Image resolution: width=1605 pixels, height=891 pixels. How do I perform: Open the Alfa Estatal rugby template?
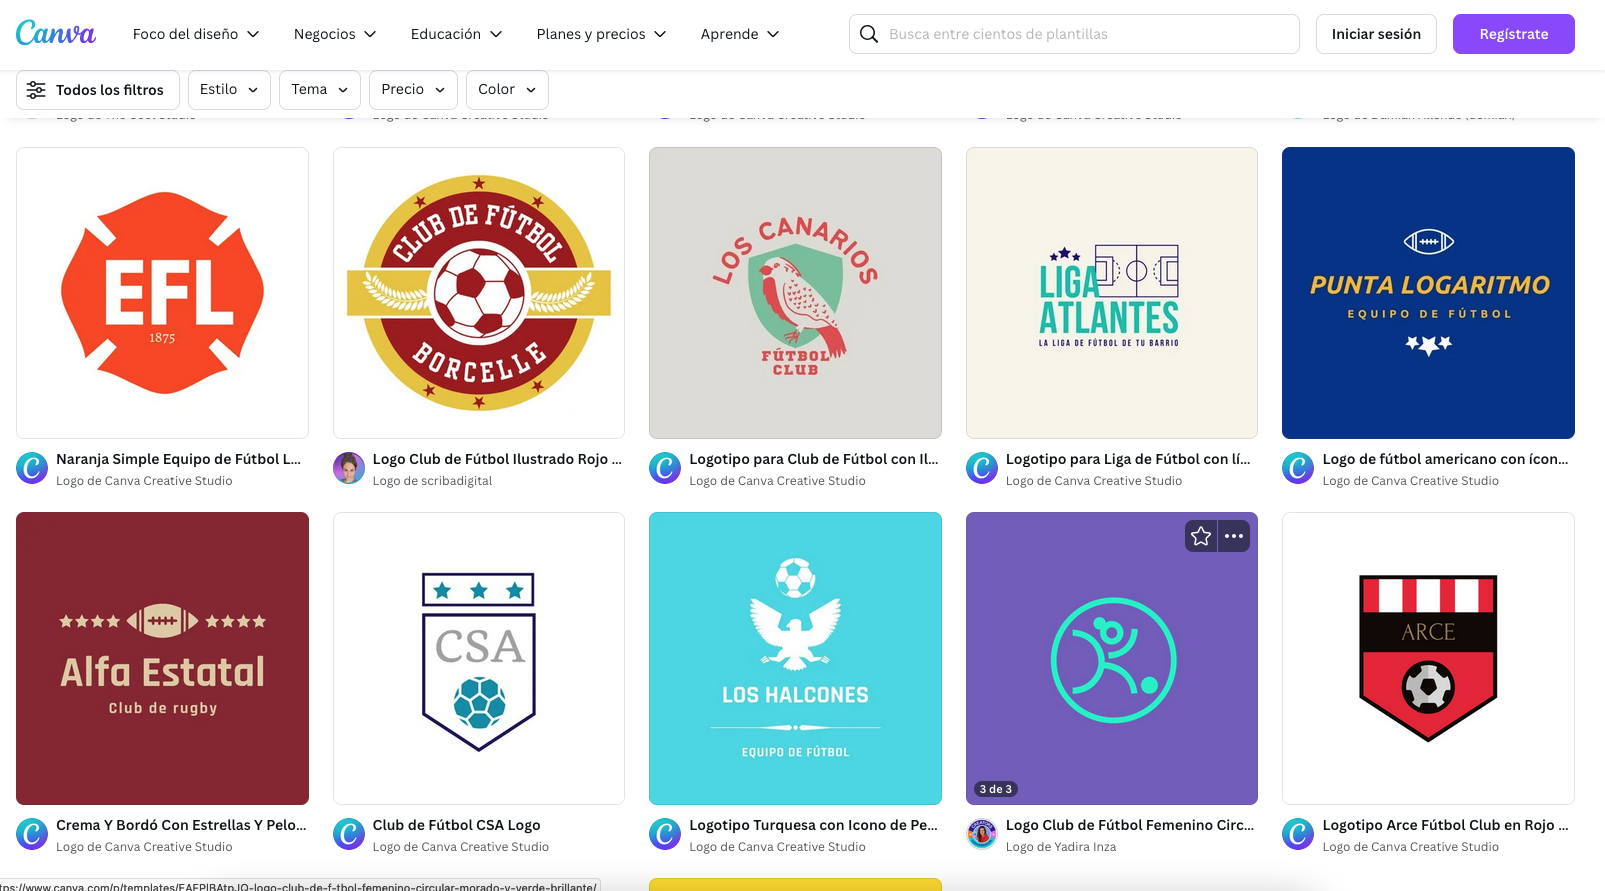click(162, 658)
